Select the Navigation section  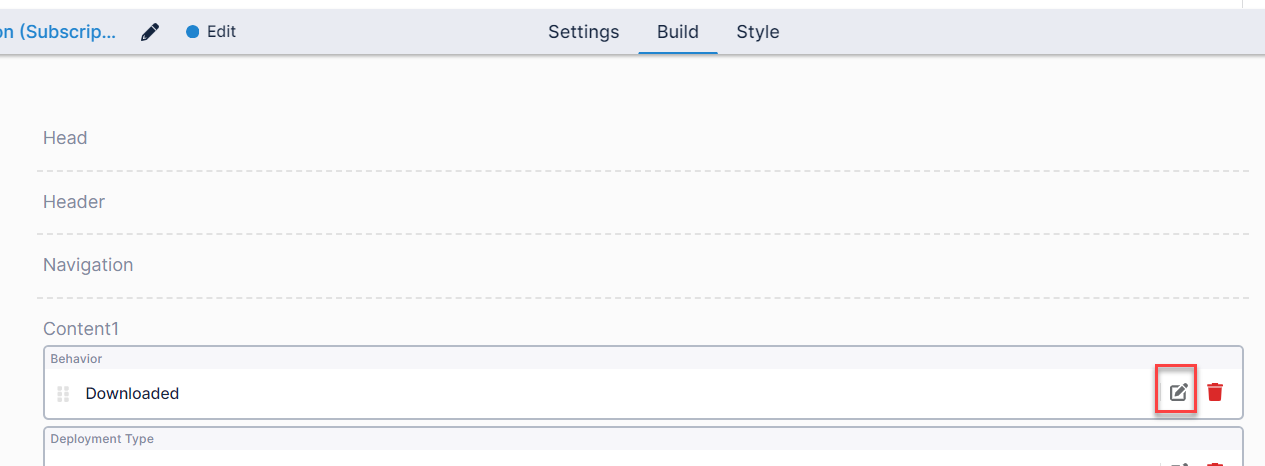[88, 265]
